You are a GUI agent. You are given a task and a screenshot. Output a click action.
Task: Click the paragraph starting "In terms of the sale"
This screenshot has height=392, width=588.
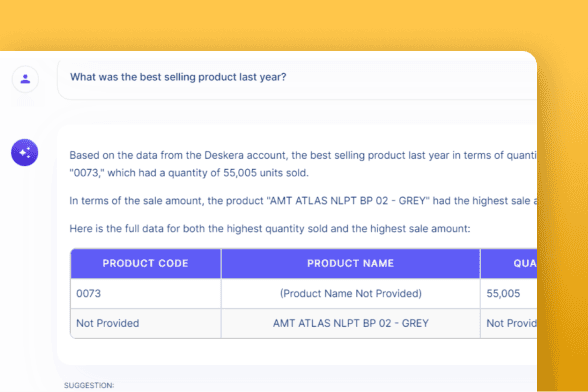[303, 201]
